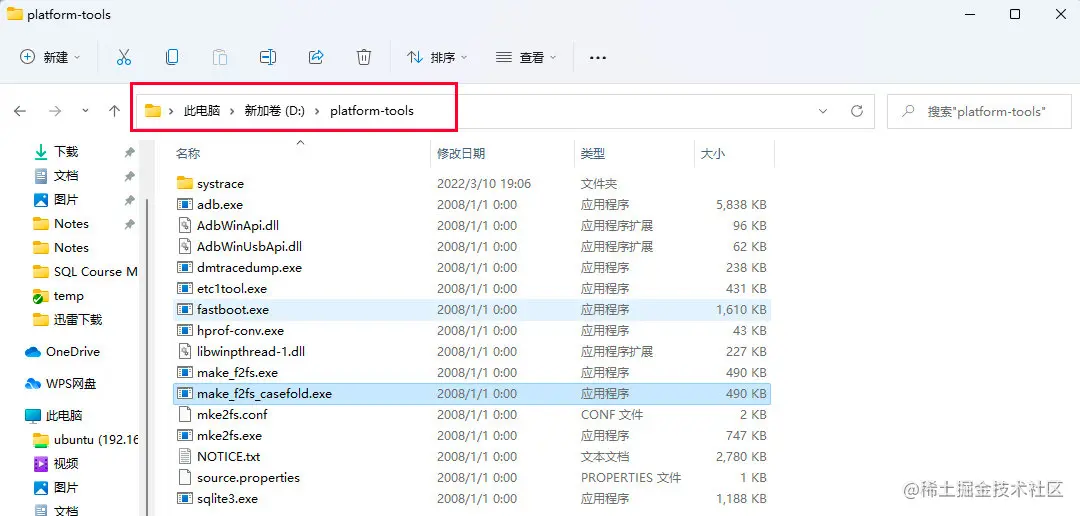The image size is (1080, 516).
Task: Select the hprof-conv.exe file
Action: (x=472, y=331)
